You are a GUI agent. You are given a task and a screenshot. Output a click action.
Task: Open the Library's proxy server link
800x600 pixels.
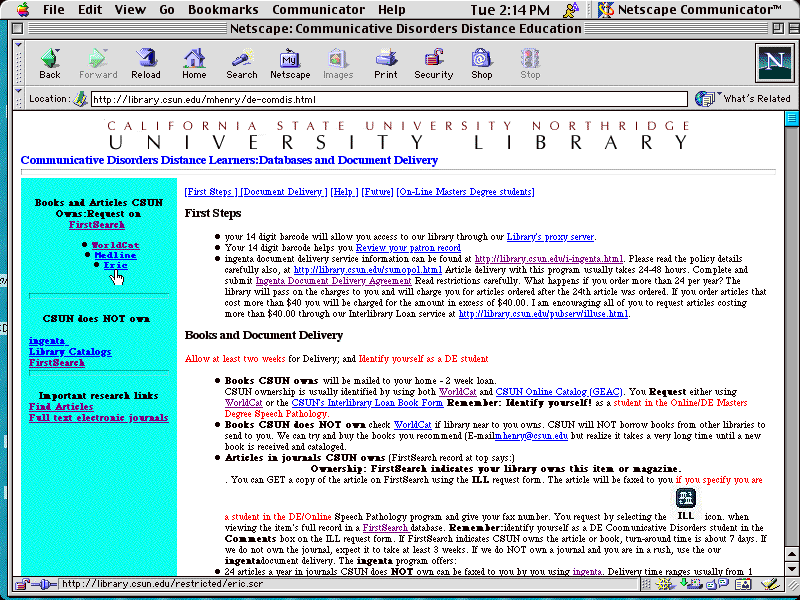550,237
